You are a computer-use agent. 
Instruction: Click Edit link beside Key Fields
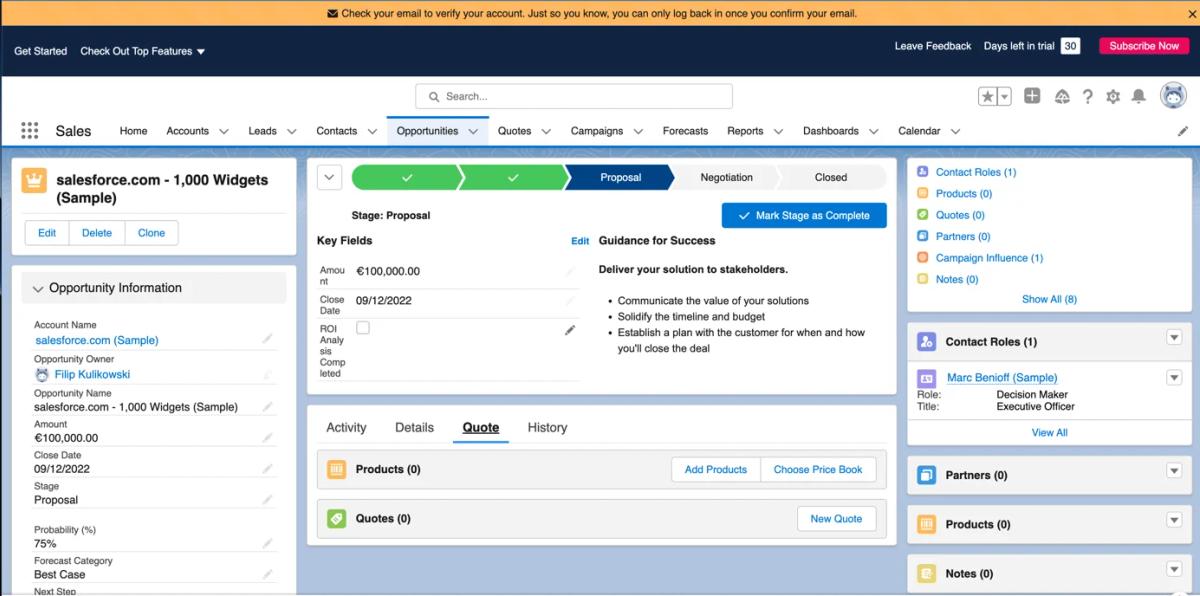[x=580, y=241]
